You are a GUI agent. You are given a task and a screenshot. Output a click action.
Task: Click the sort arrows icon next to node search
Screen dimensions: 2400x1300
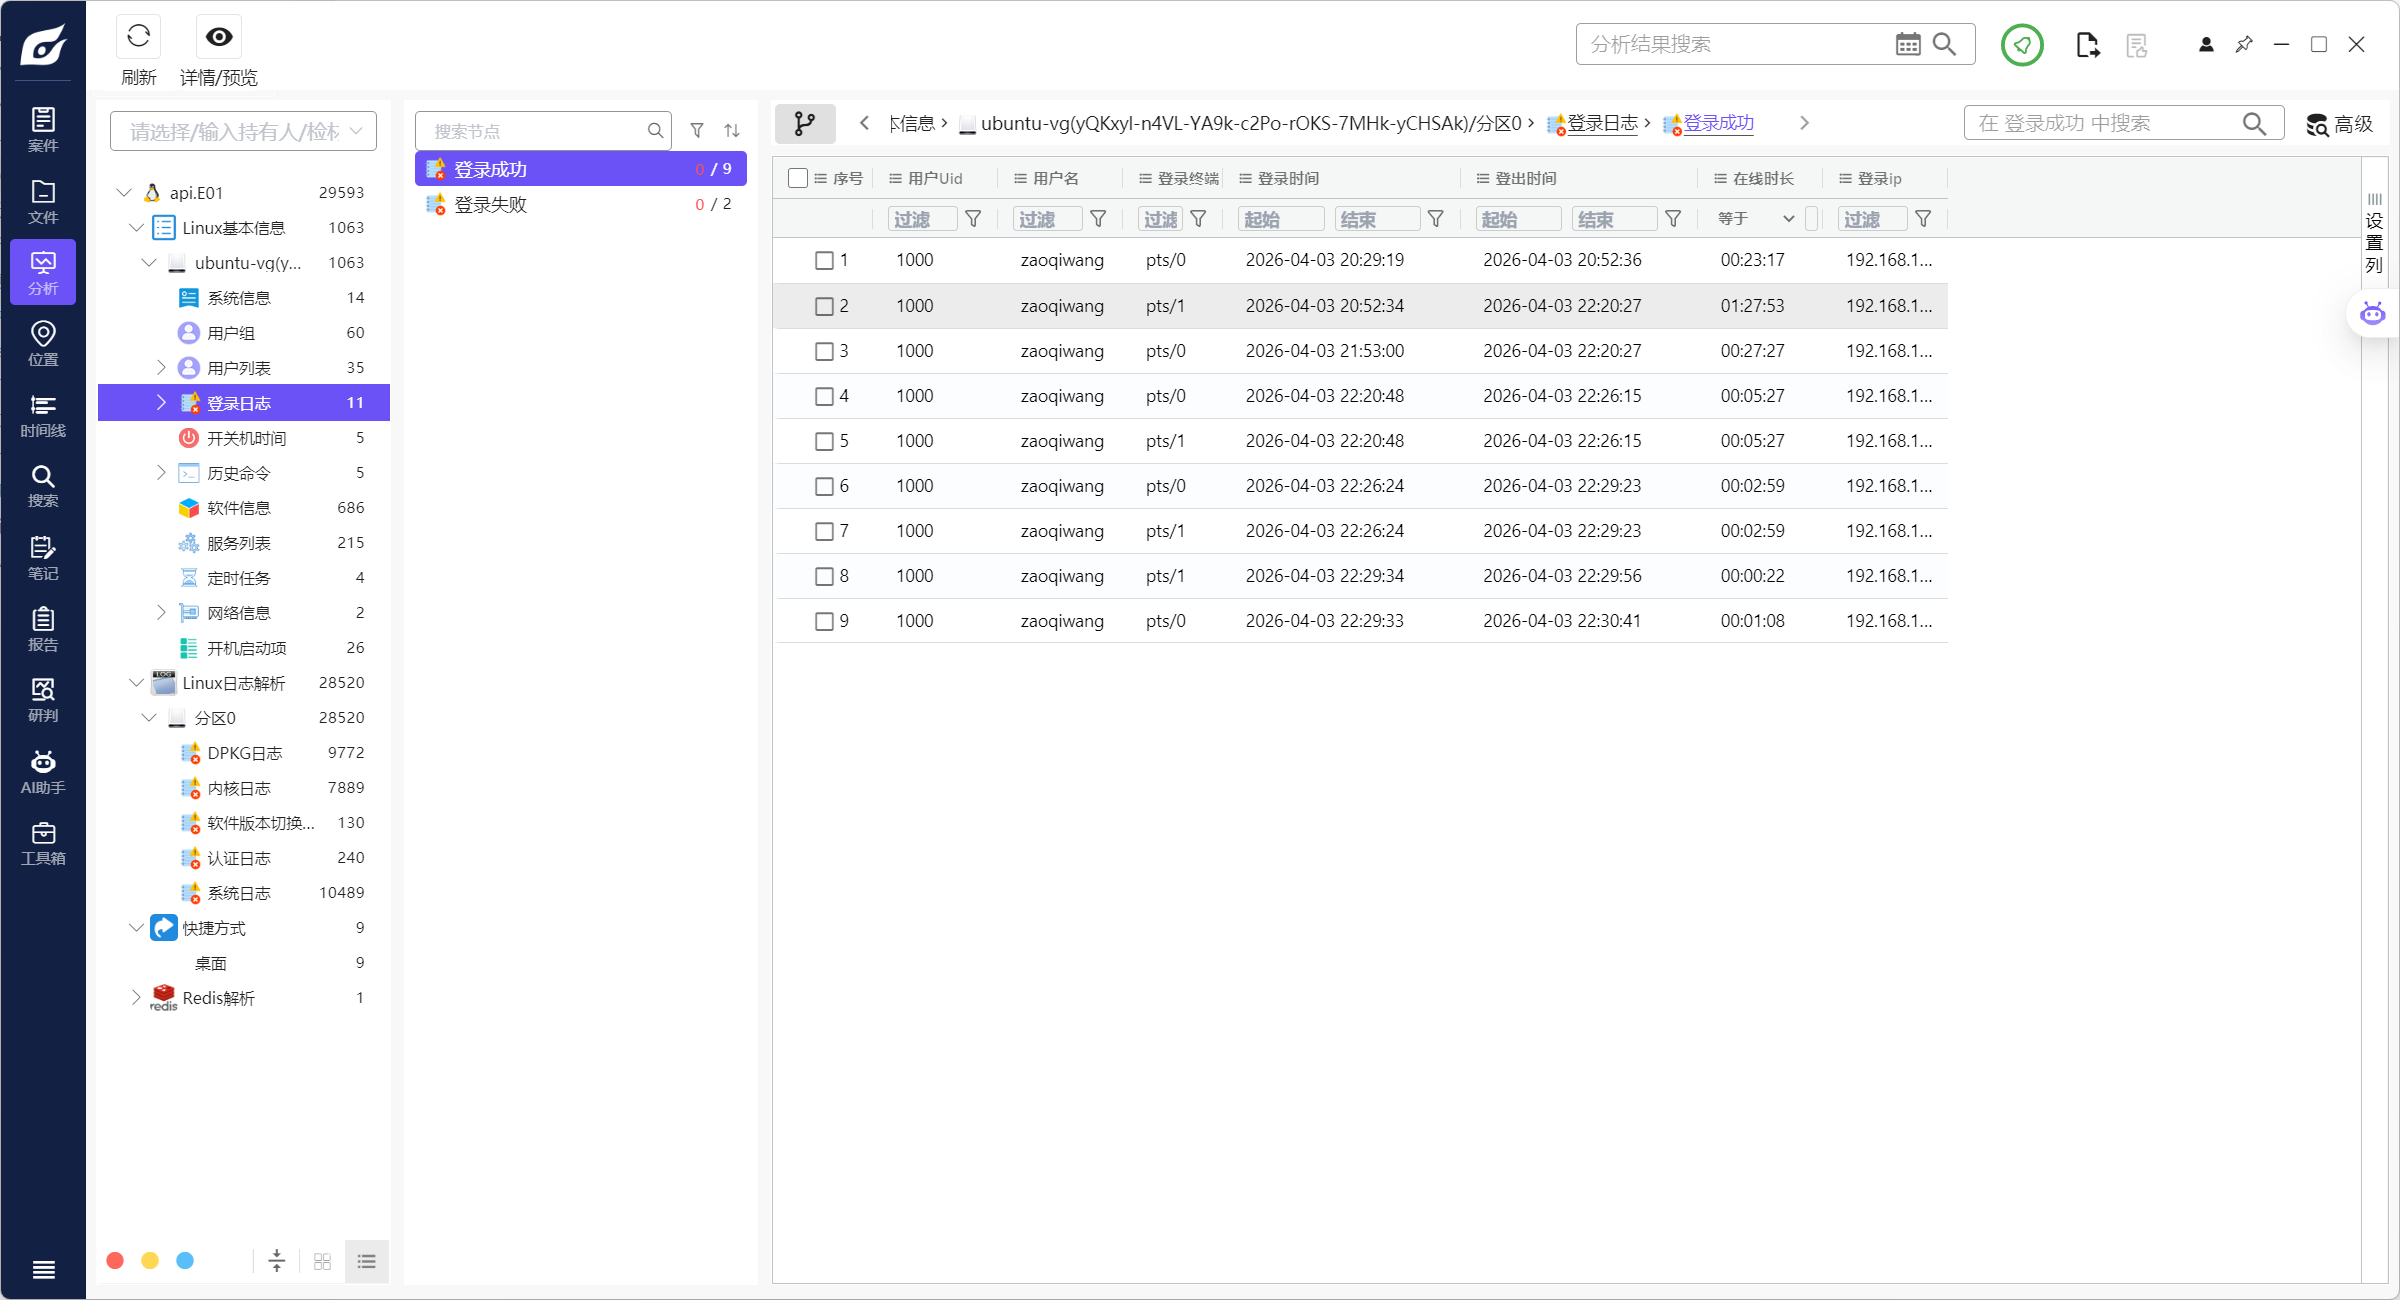(x=732, y=131)
